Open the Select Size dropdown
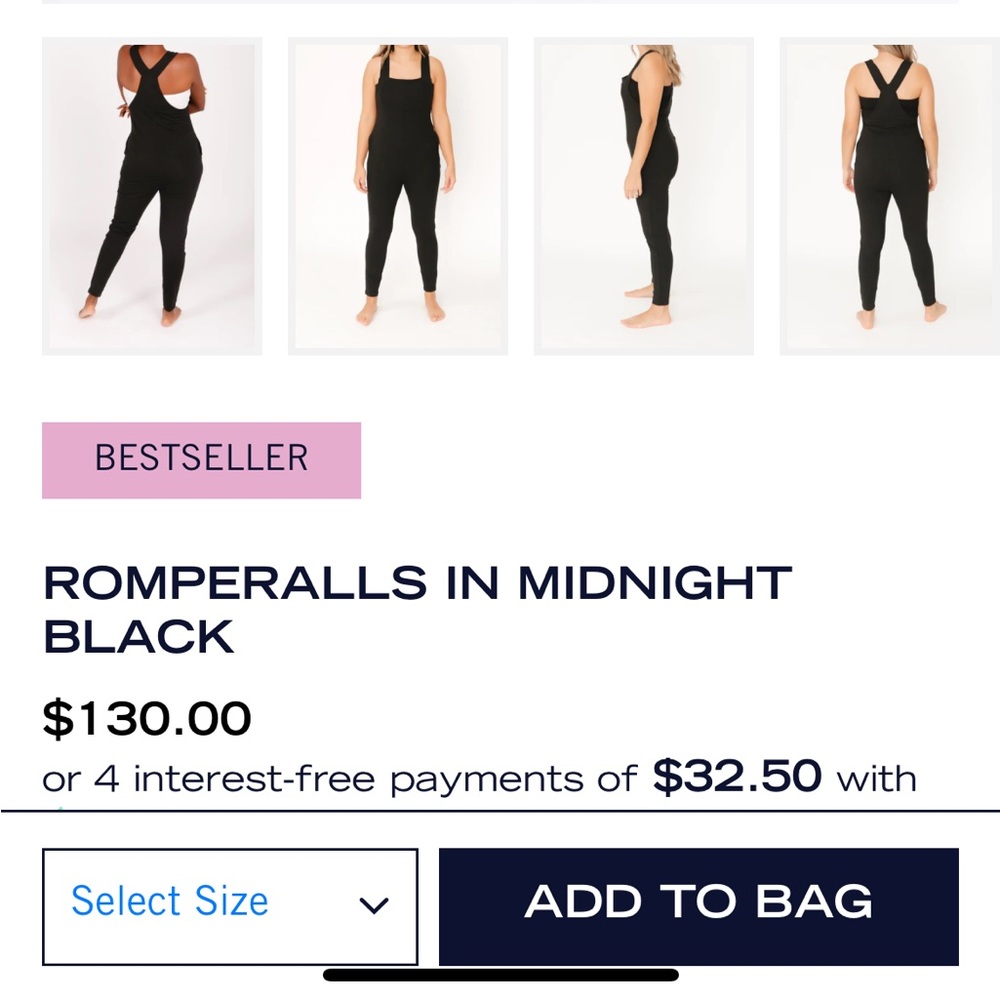This screenshot has height=1000, width=1000. (230, 906)
